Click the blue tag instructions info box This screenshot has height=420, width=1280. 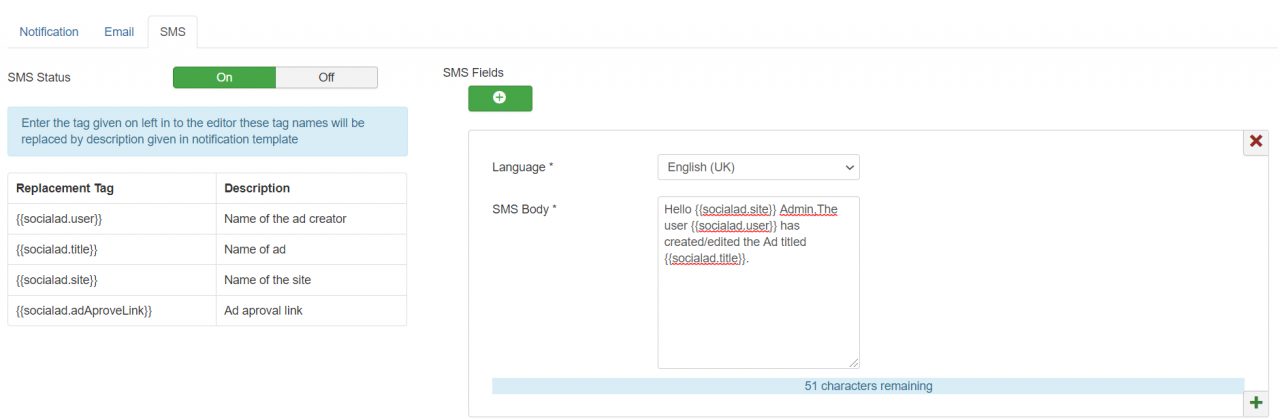[x=207, y=131]
